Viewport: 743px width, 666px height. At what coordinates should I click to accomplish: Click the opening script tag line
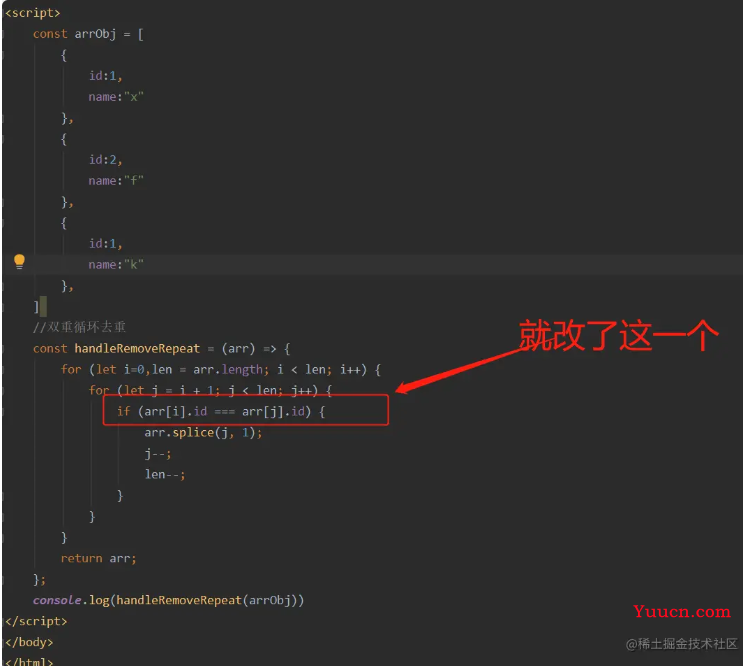33,13
